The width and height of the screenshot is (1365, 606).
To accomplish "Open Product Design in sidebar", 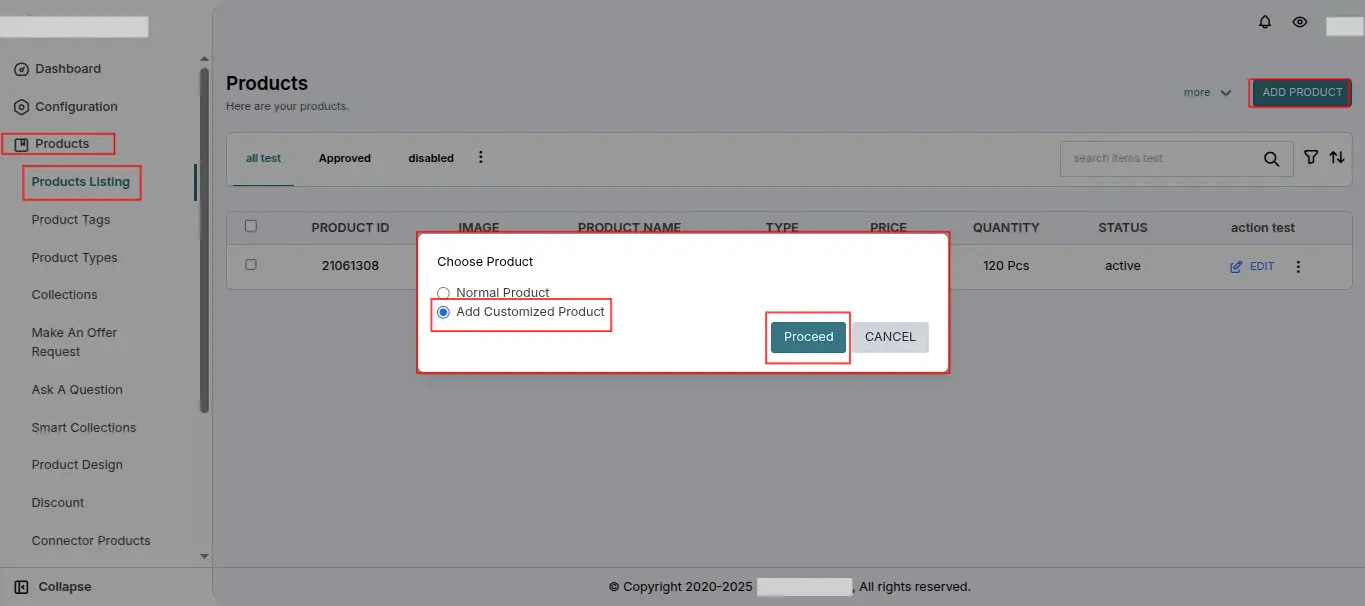I will point(77,465).
